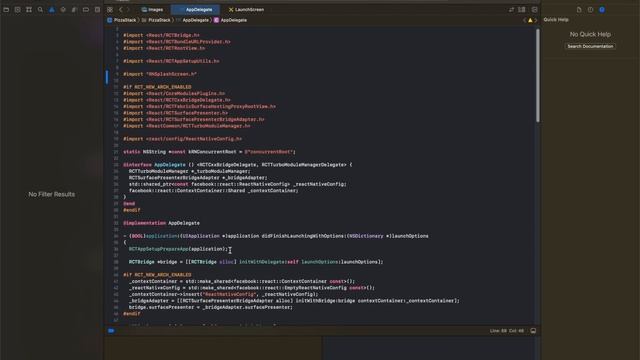Click the Quick Help heading
Image resolution: width=640 pixels, height=360 pixels.
[x=556, y=20]
